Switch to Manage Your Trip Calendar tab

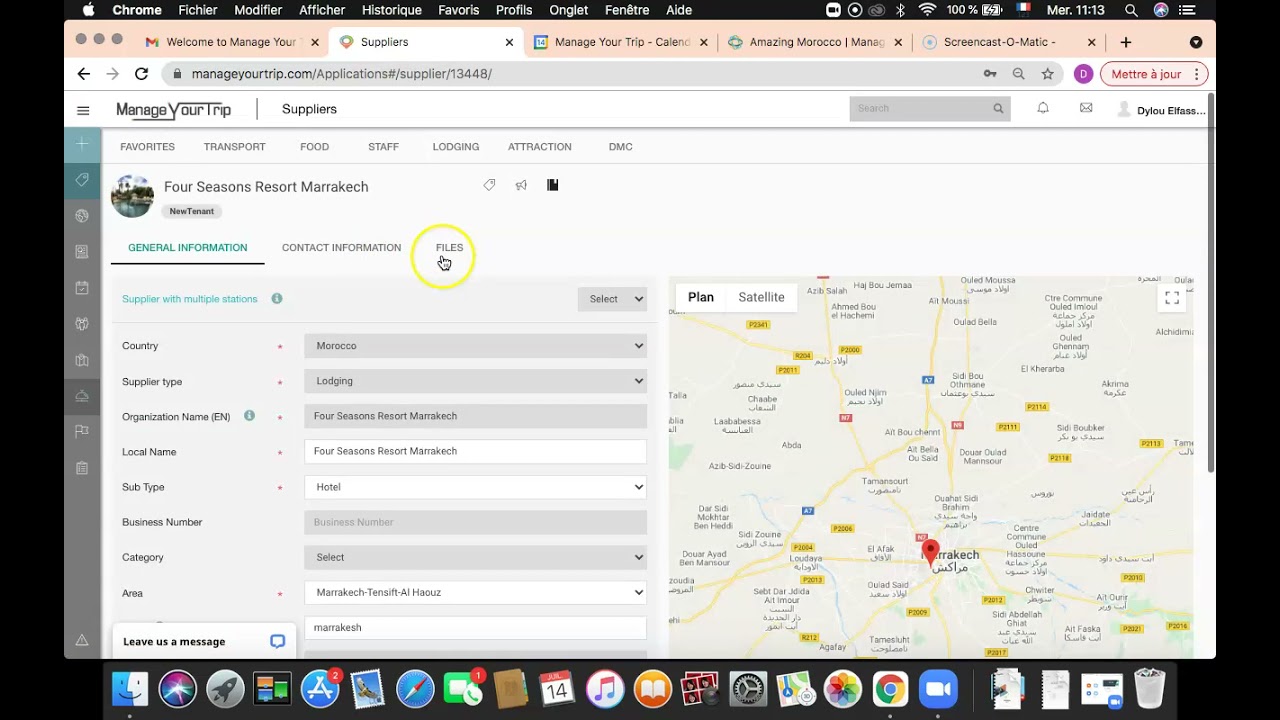(x=621, y=42)
